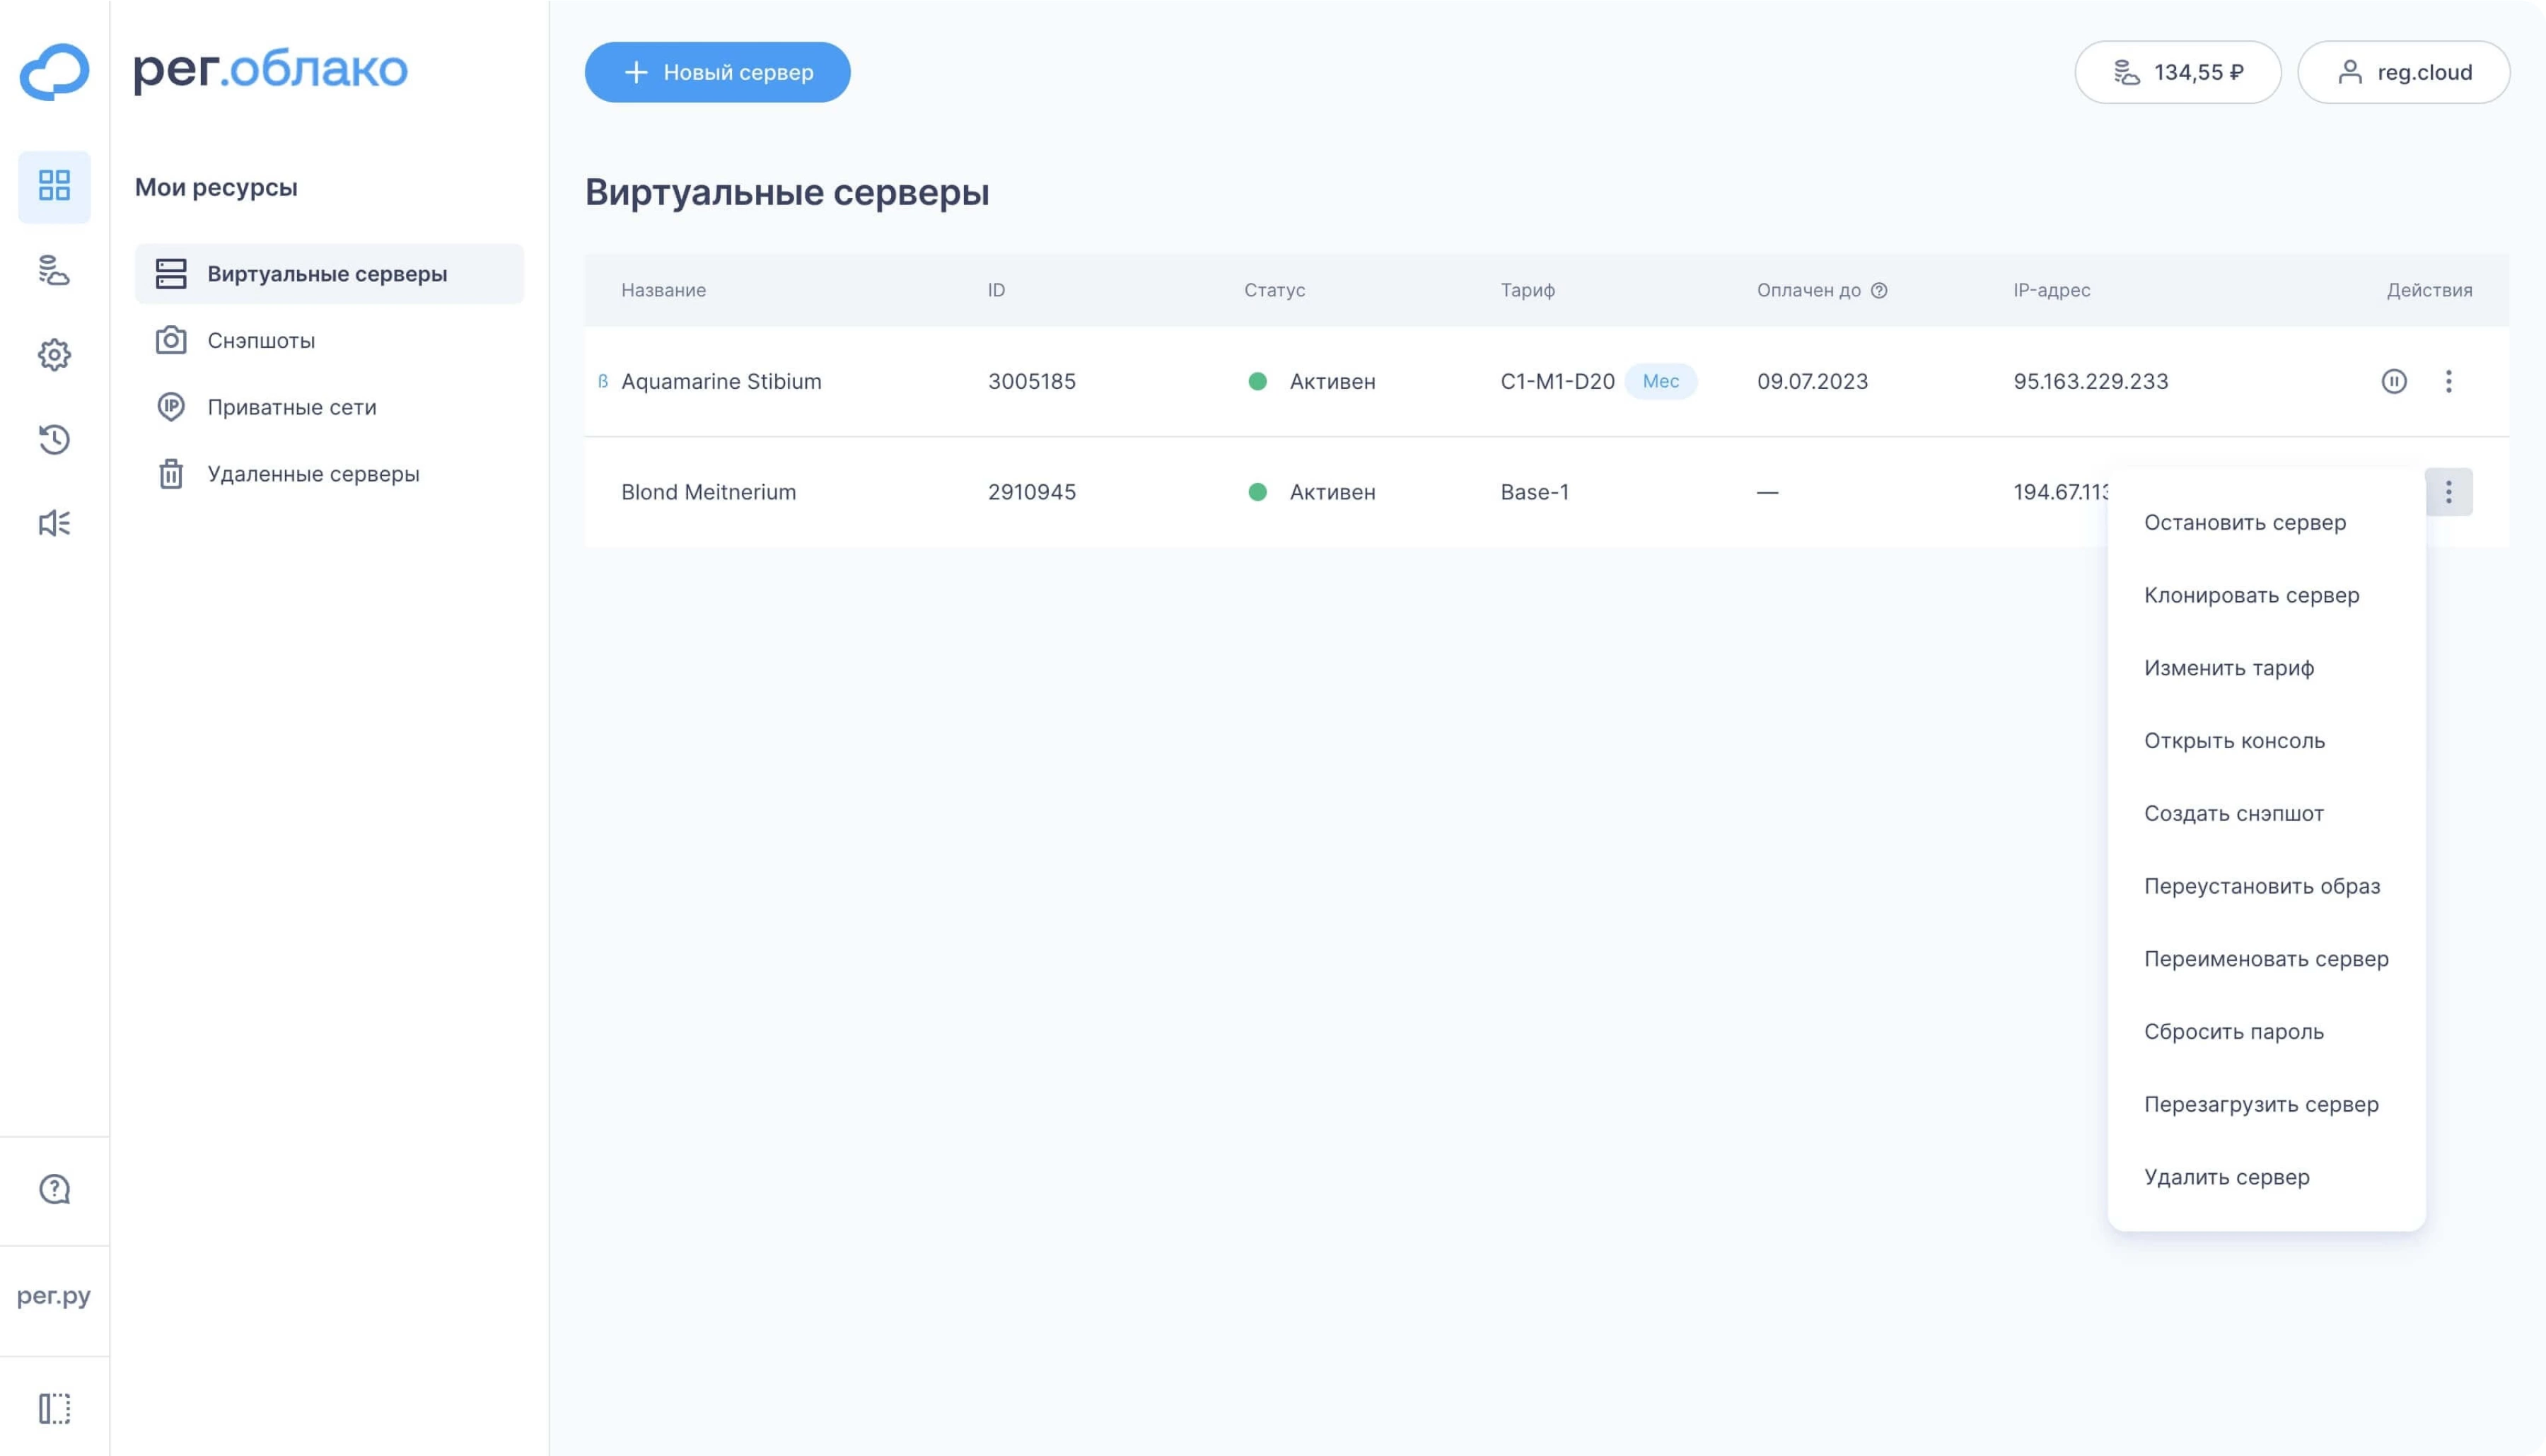2546x1456 pixels.
Task: Go to Снэпшоты in the sidebar
Action: pyautogui.click(x=261, y=341)
